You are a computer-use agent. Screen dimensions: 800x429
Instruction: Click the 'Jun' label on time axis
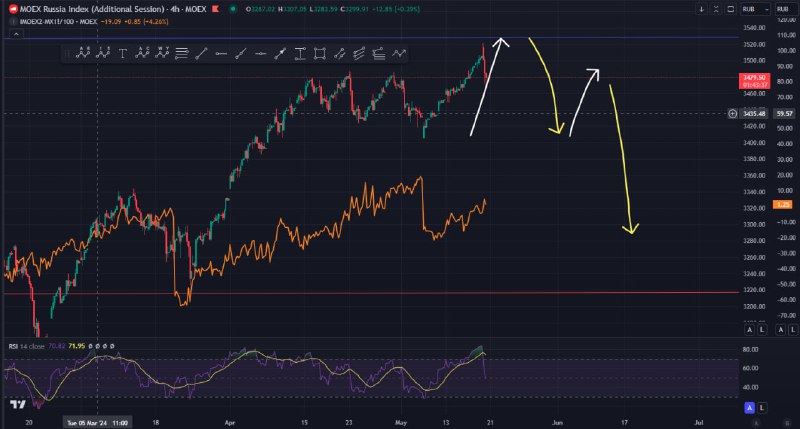pyautogui.click(x=557, y=422)
